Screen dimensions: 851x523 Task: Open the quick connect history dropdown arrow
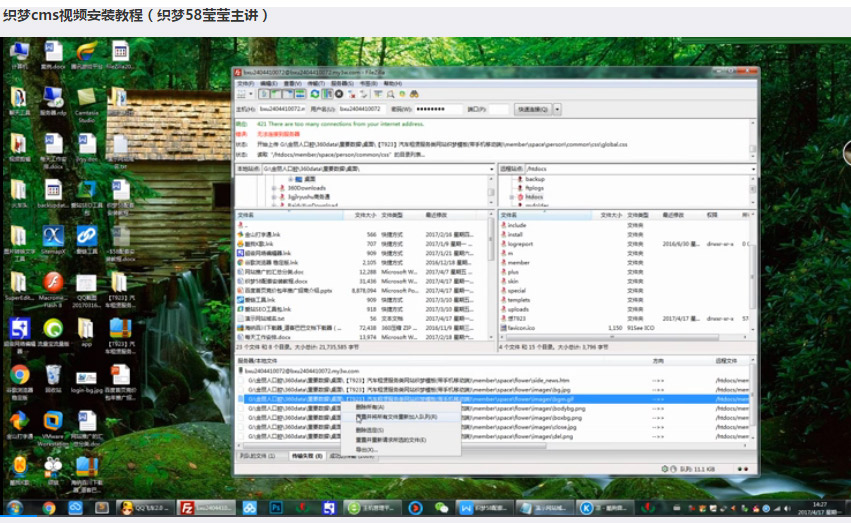pyautogui.click(x=557, y=109)
